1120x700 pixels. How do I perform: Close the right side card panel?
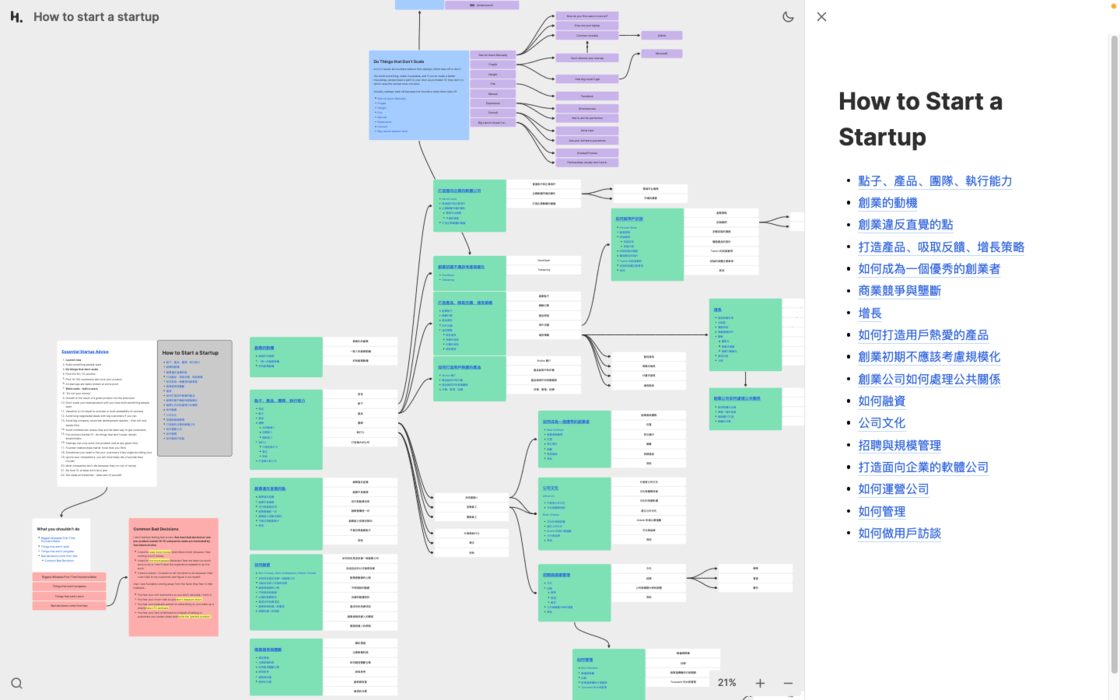[822, 17]
